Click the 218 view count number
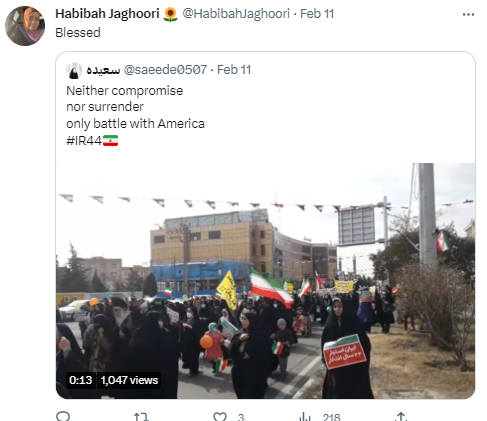 pyautogui.click(x=331, y=417)
